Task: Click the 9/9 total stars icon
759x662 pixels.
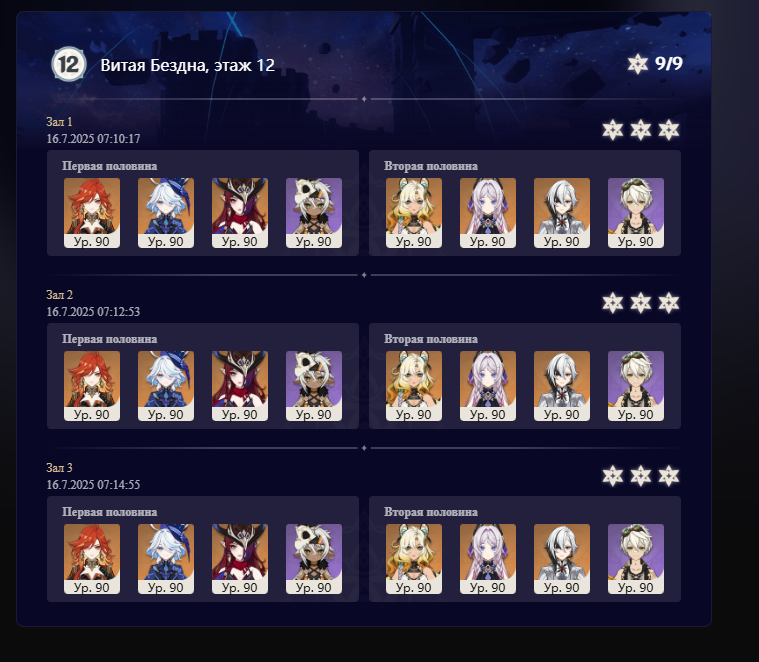Action: click(638, 64)
